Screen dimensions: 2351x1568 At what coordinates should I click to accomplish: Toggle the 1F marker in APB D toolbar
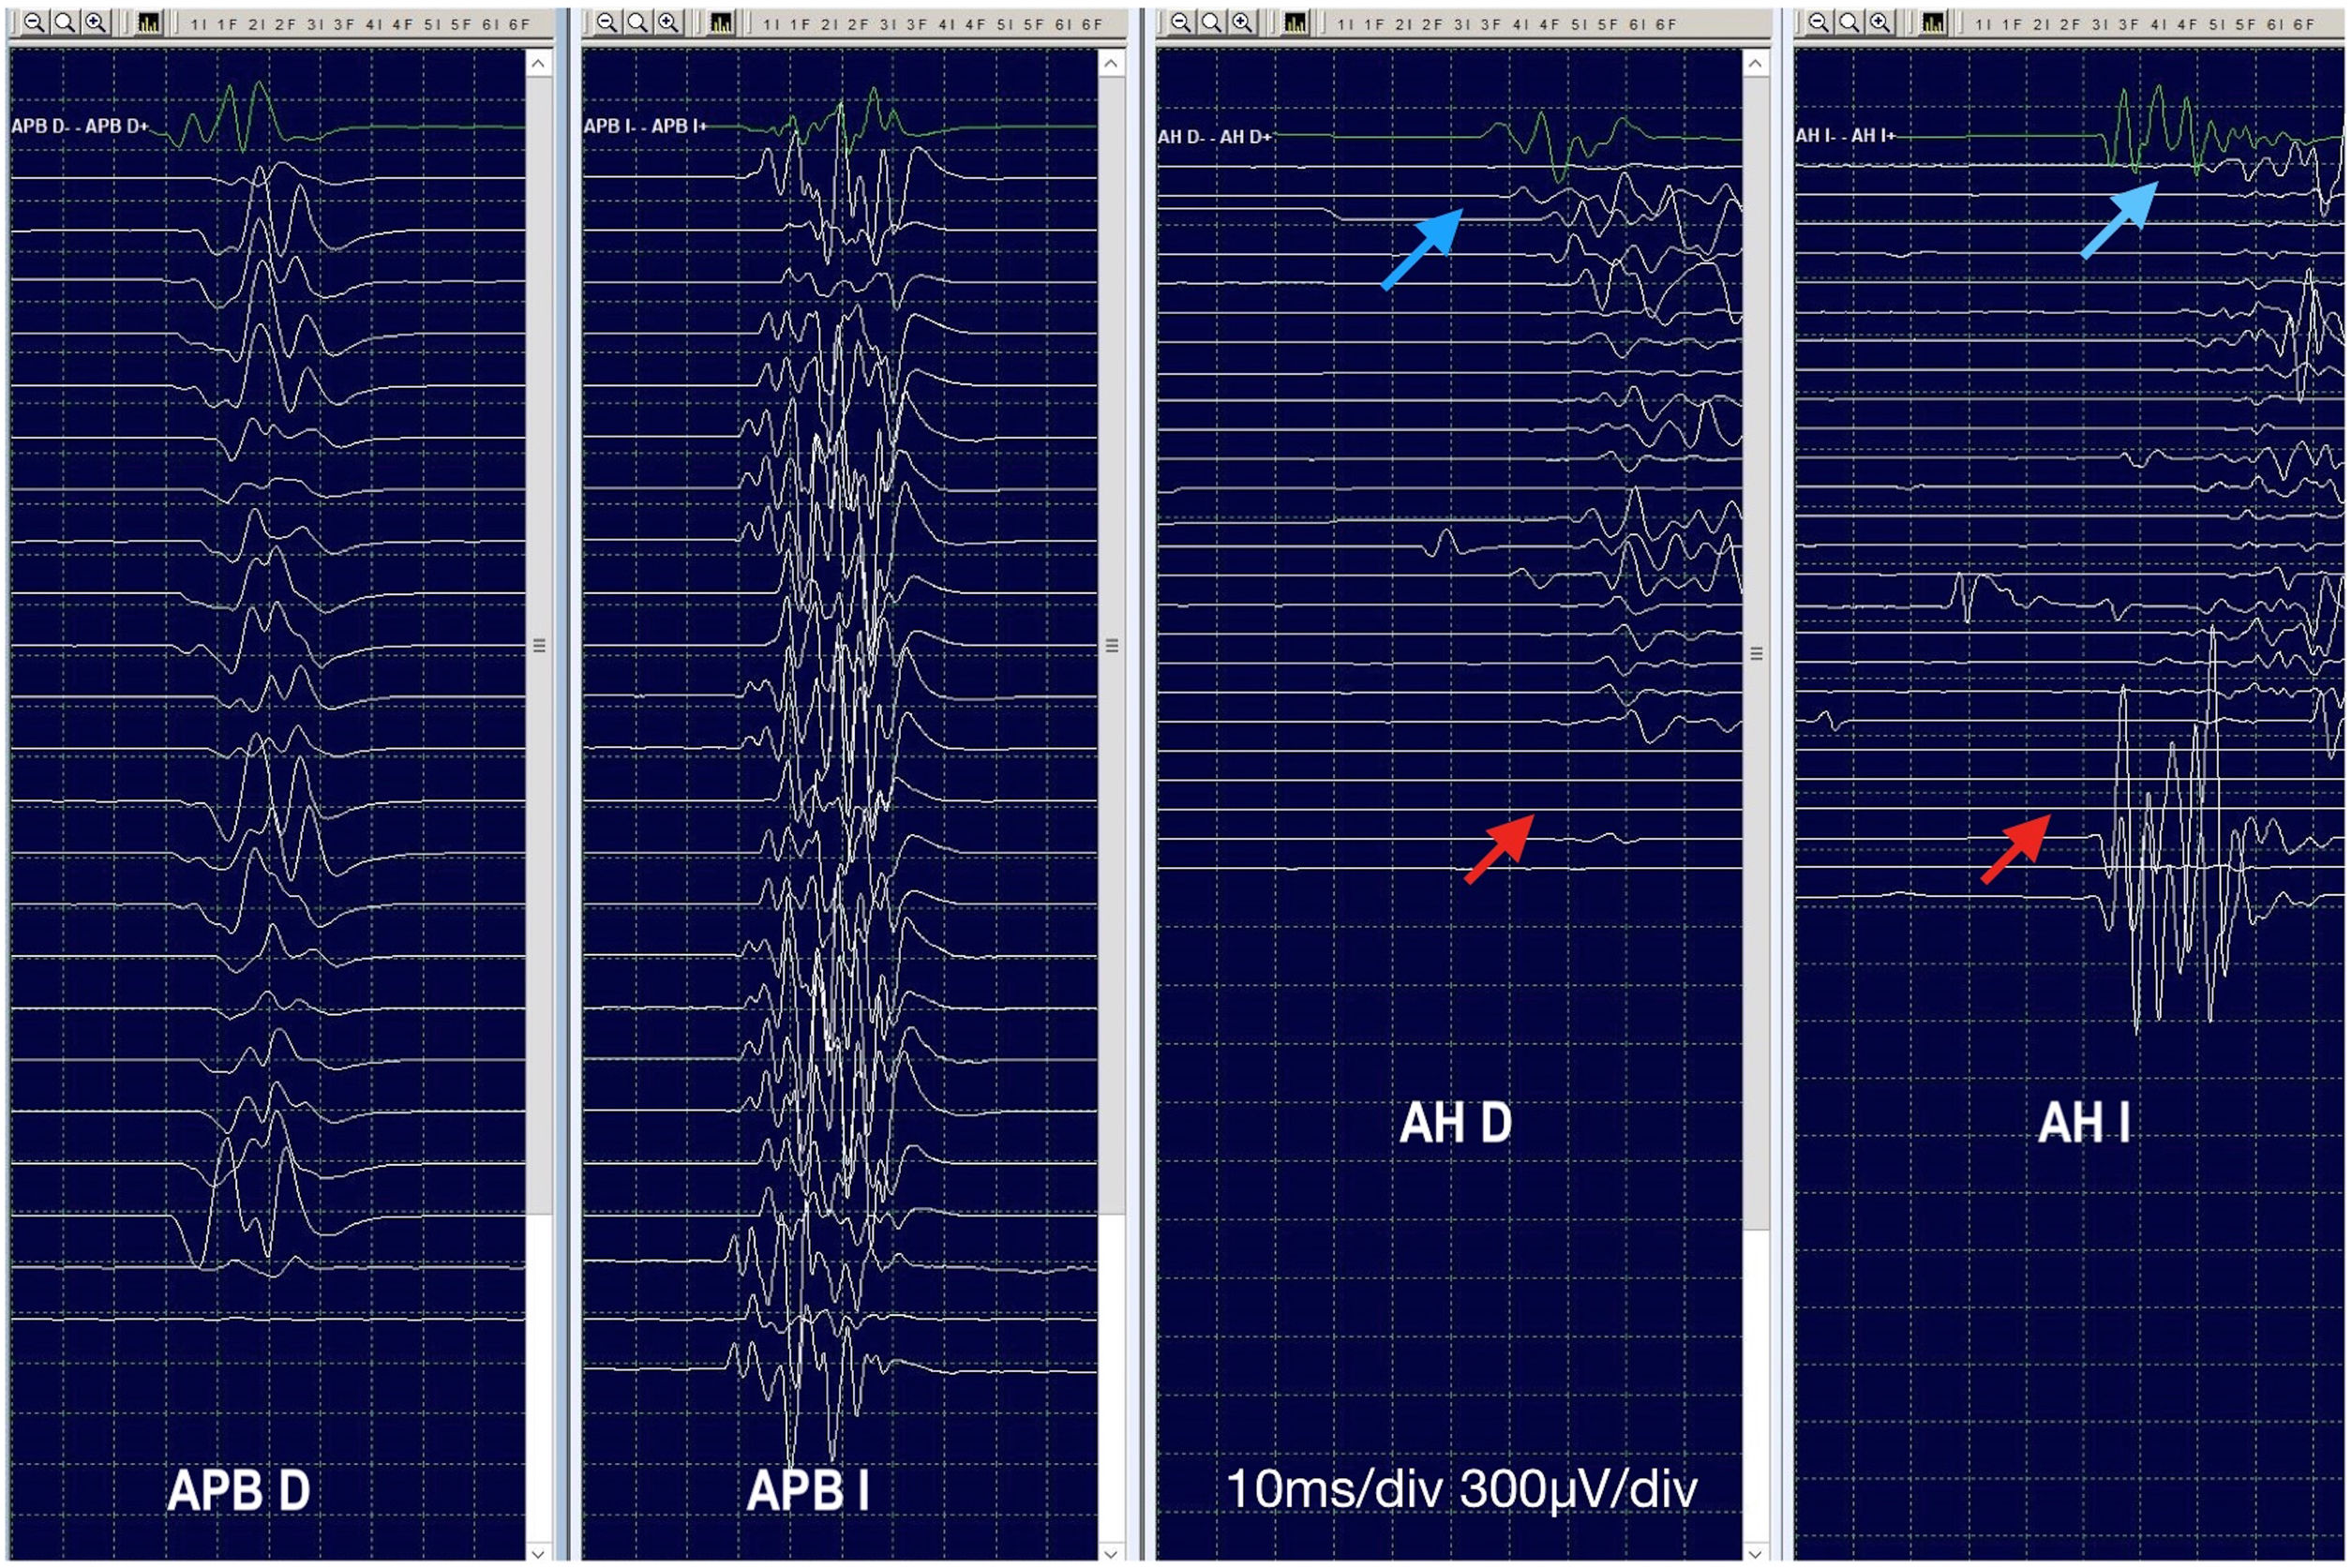(x=227, y=24)
